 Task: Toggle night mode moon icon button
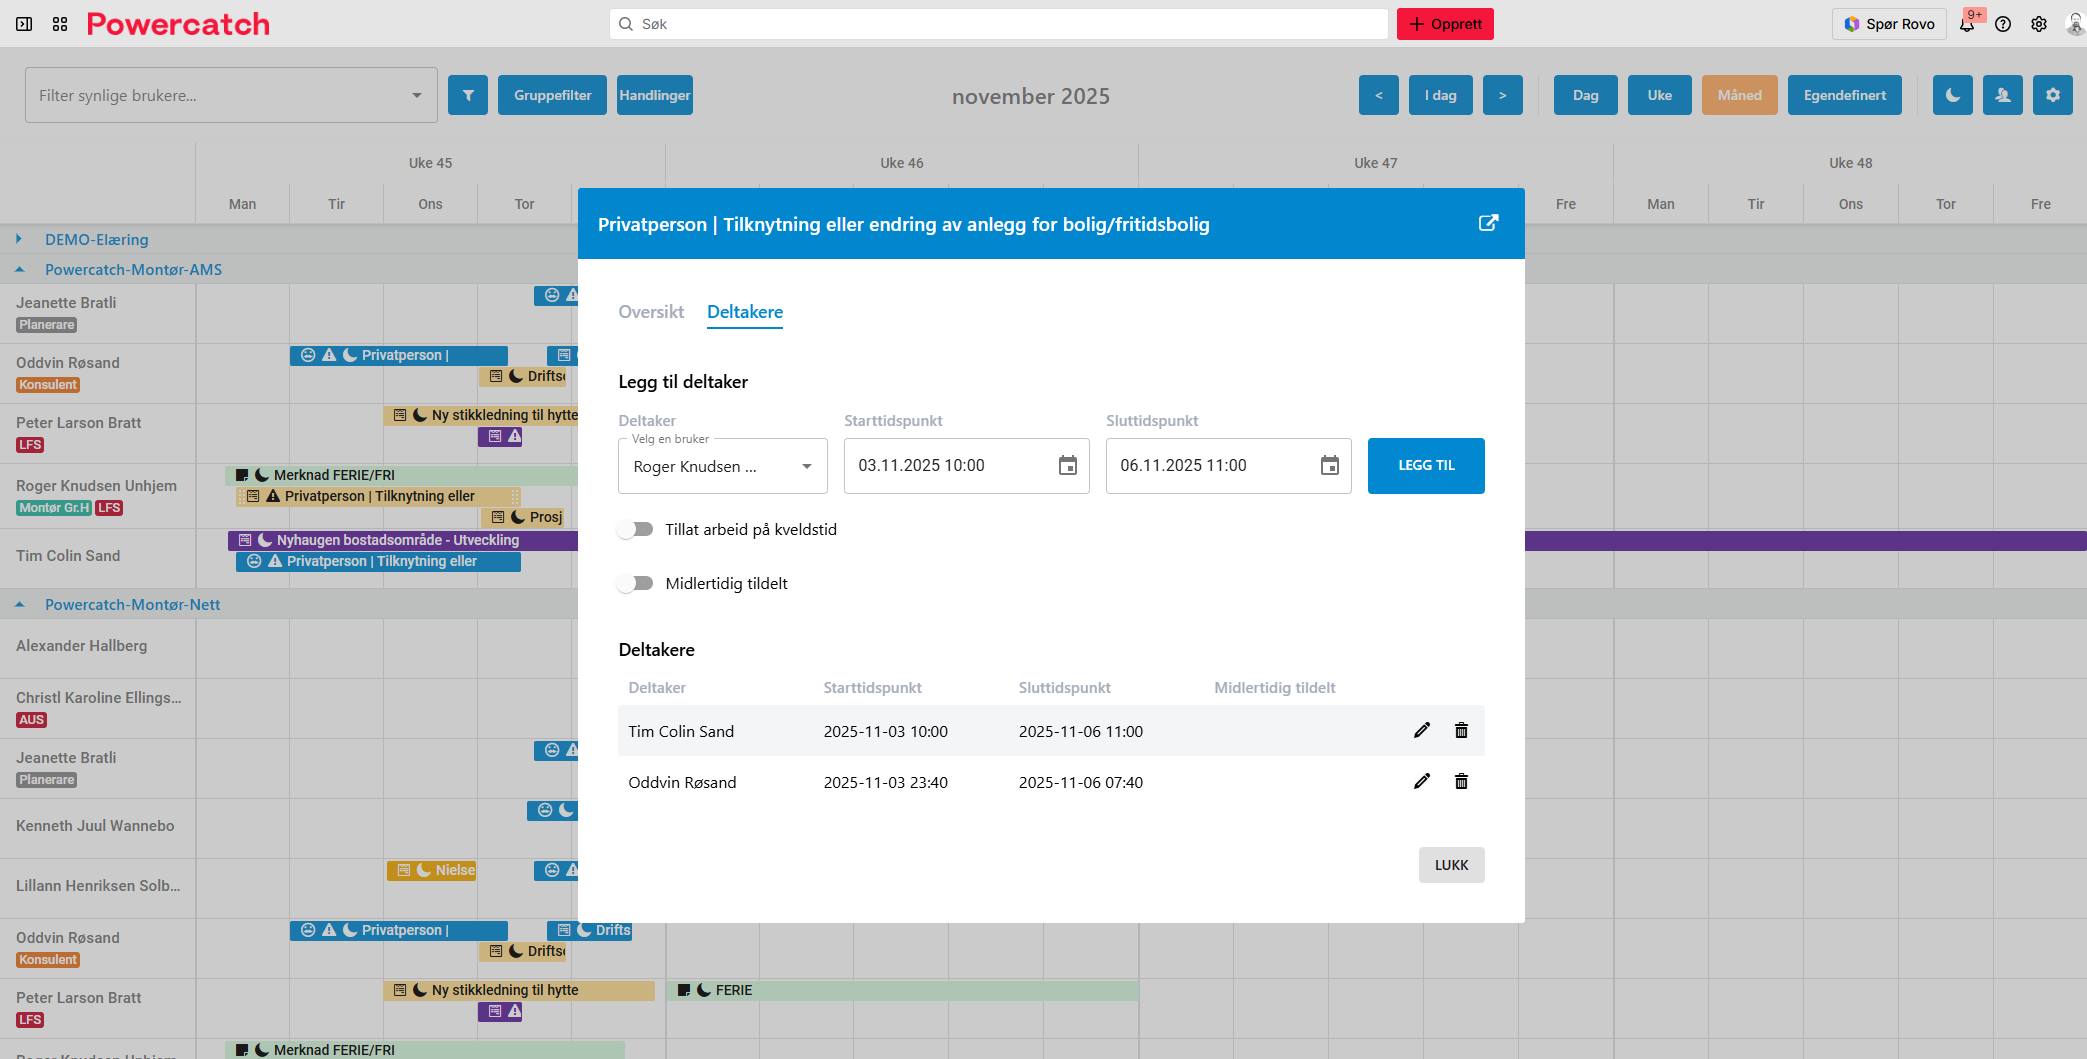pos(1952,96)
